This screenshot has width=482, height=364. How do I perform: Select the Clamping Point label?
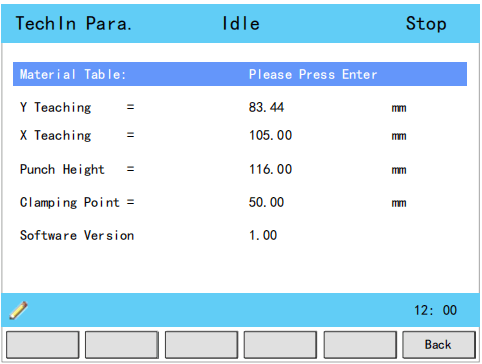click(x=70, y=202)
